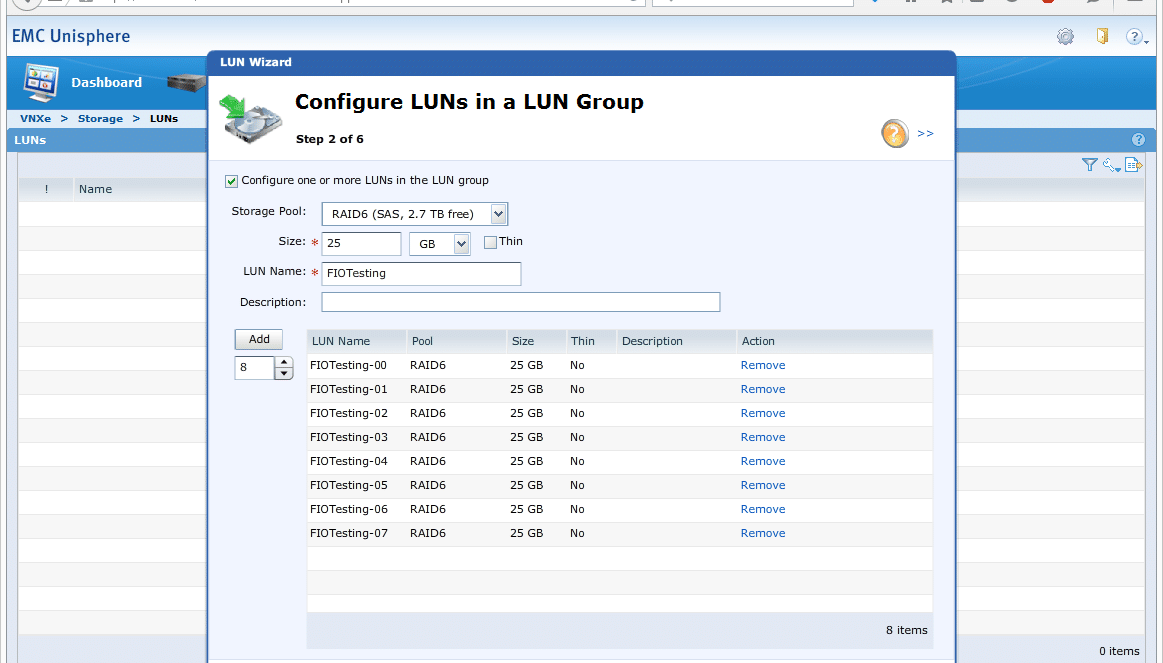
Task: Sort by LUN Name column header
Action: (x=356, y=341)
